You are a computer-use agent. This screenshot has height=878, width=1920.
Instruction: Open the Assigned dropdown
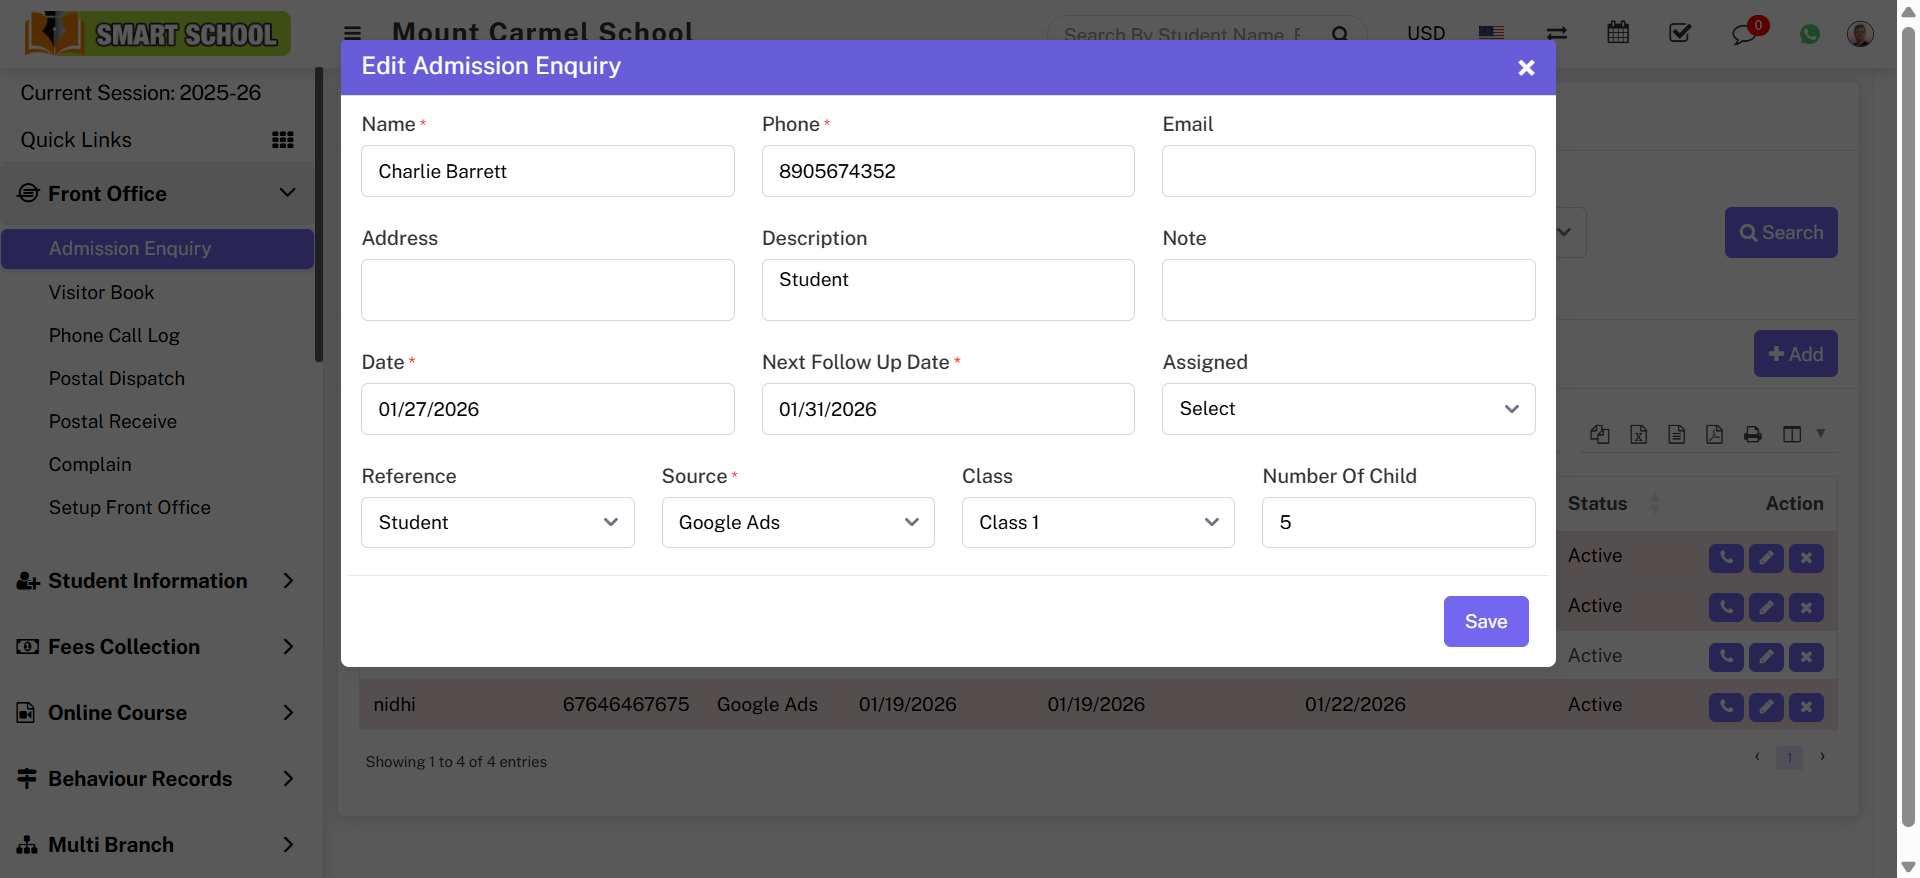[1347, 409]
